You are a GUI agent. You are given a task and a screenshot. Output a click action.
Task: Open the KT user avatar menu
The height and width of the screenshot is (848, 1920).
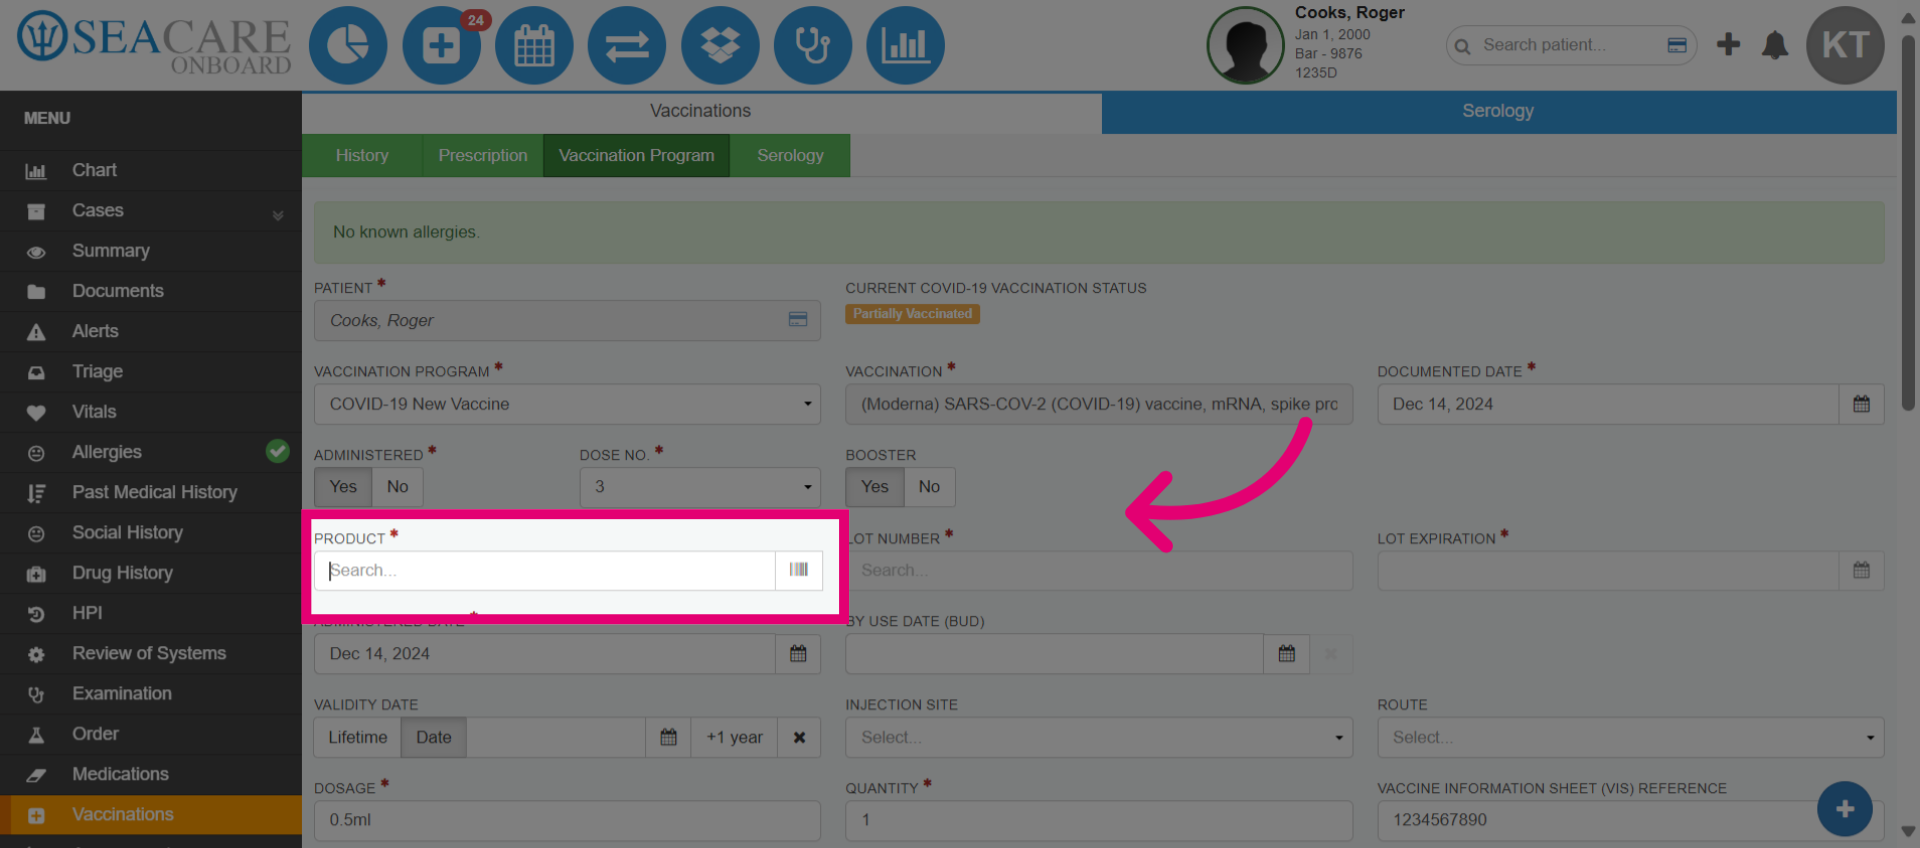[x=1845, y=45]
